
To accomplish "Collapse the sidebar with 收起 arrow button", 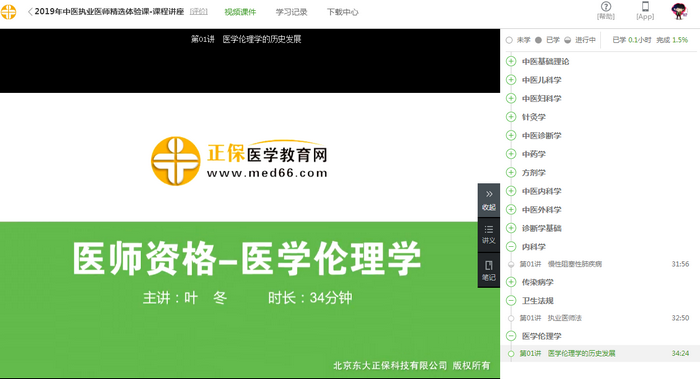I will (489, 200).
